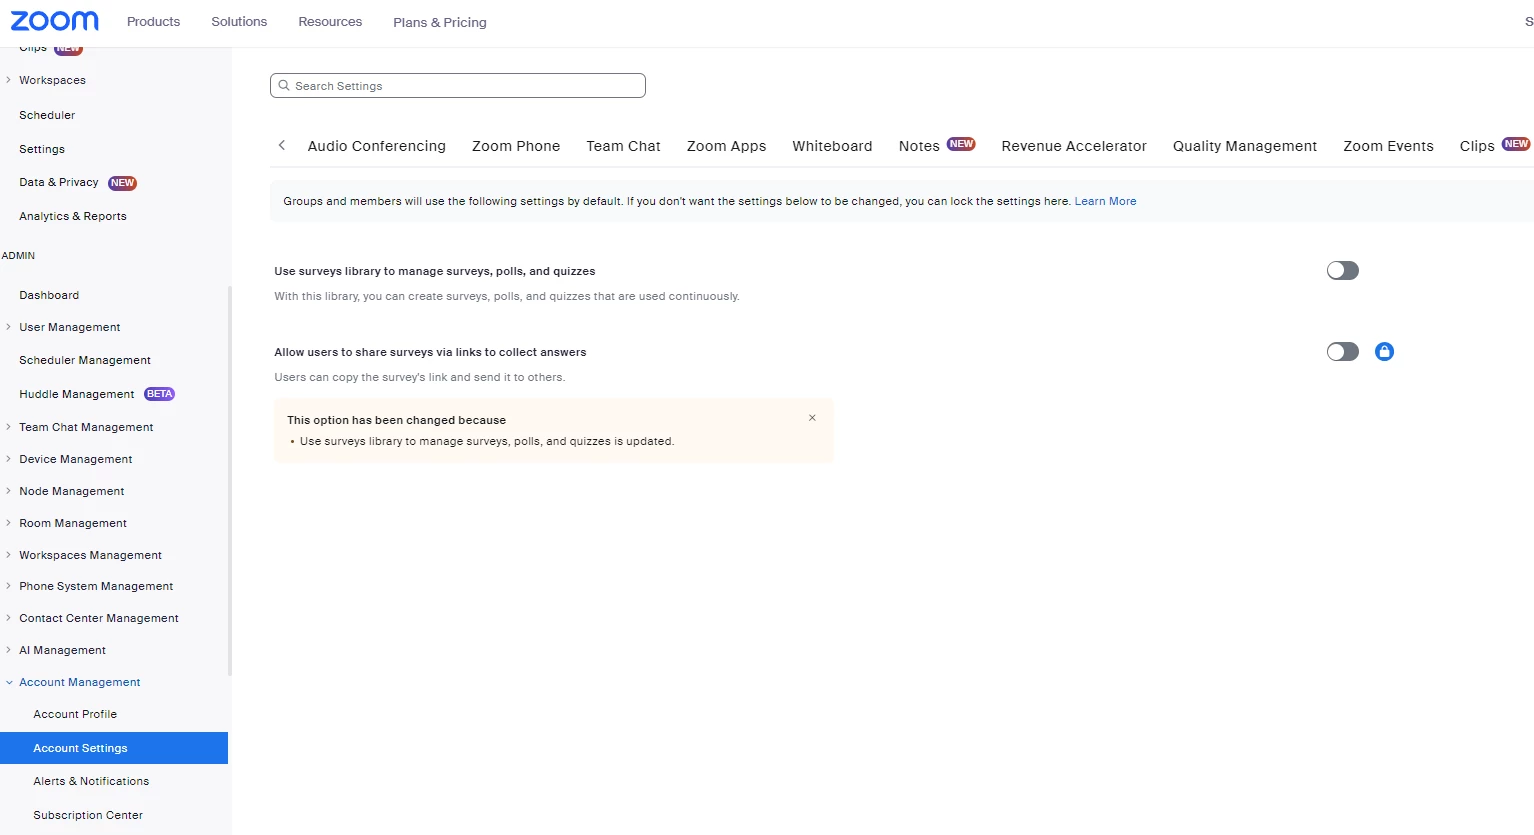
Task: Click the NEW badge on Notes tab
Action: click(961, 144)
